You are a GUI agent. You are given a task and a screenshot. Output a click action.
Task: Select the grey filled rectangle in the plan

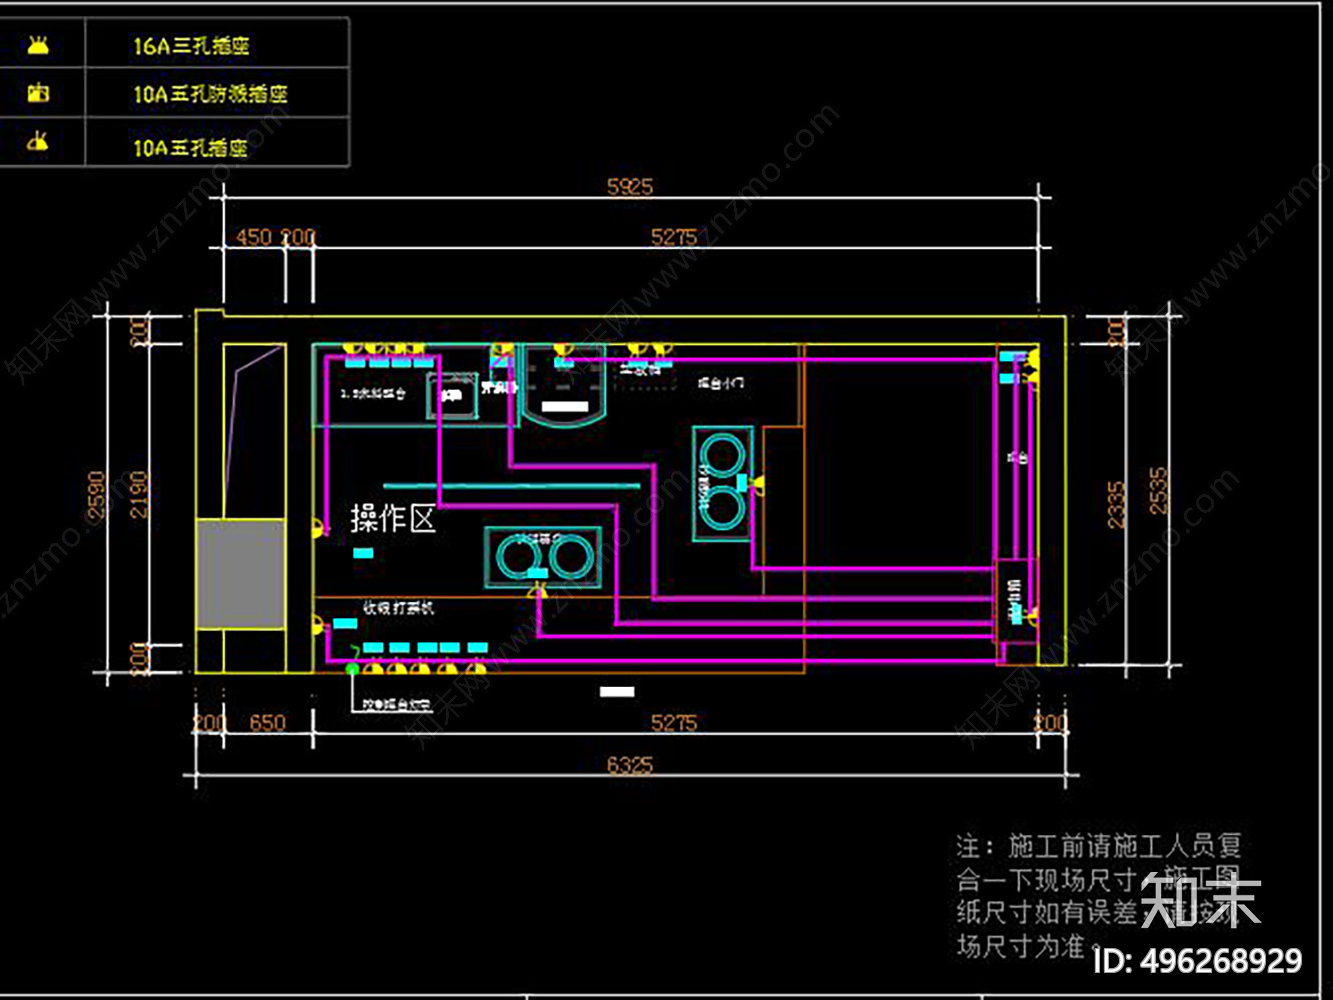(241, 573)
